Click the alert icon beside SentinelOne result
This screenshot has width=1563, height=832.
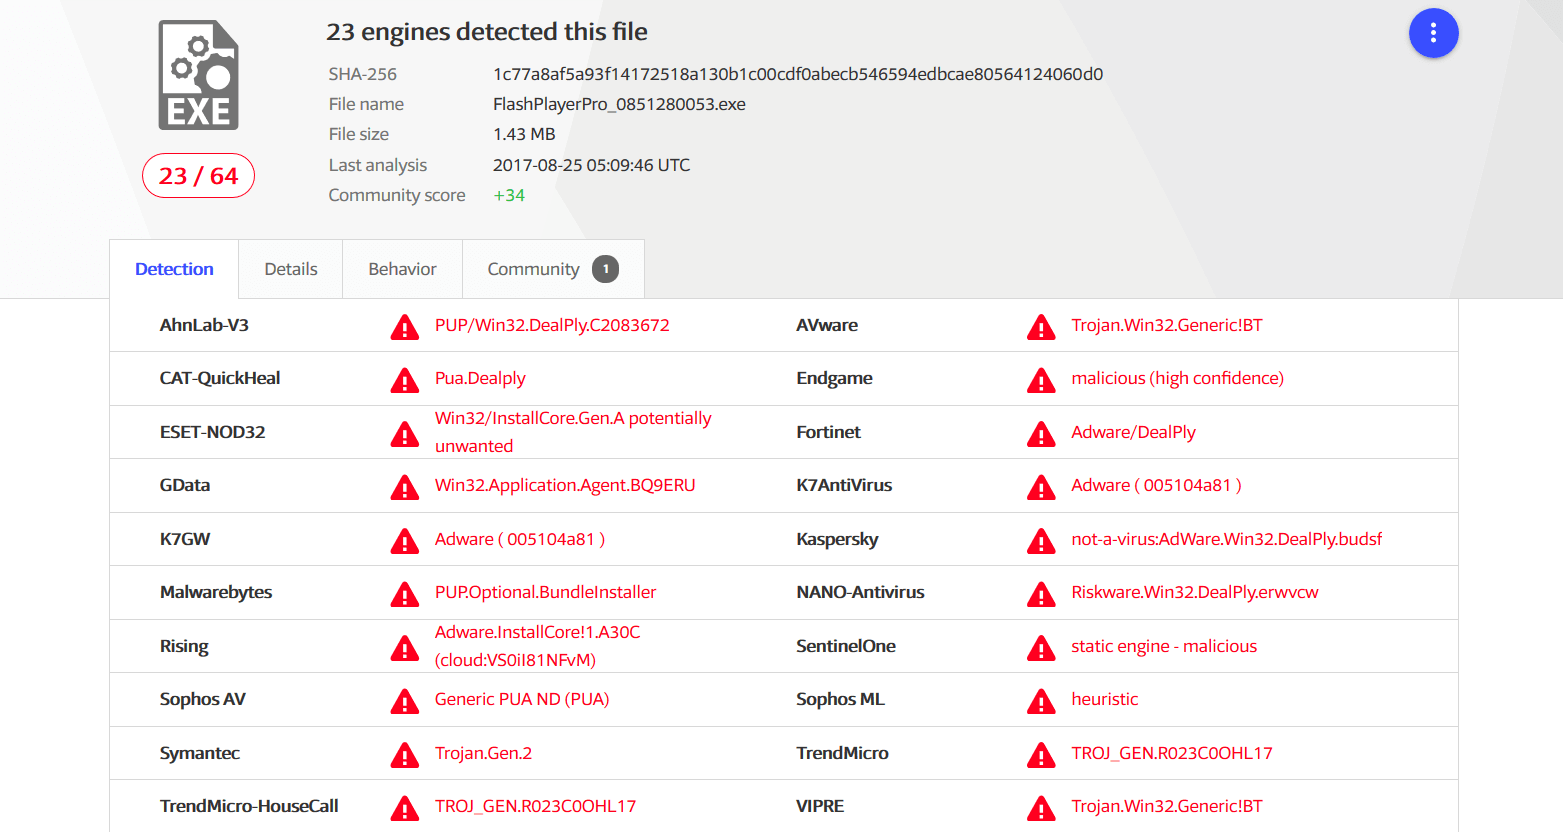pyautogui.click(x=1041, y=648)
